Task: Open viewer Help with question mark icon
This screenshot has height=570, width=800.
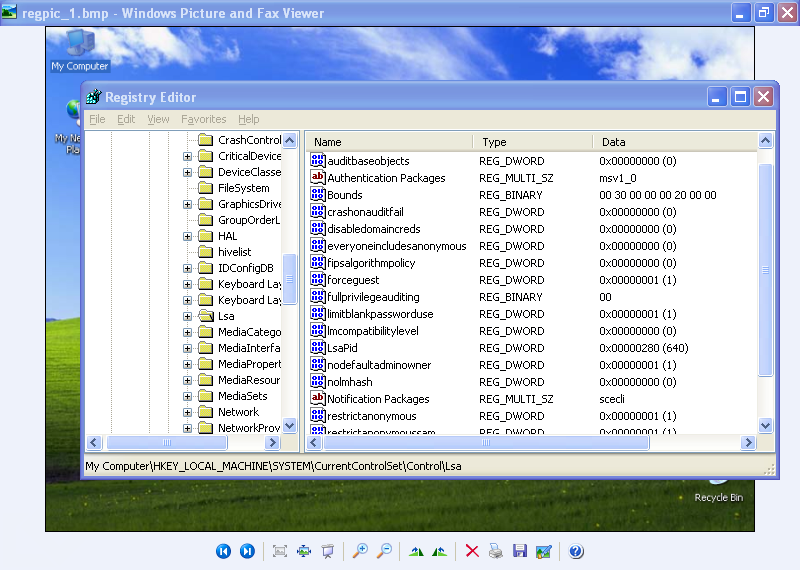Action: click(x=576, y=551)
